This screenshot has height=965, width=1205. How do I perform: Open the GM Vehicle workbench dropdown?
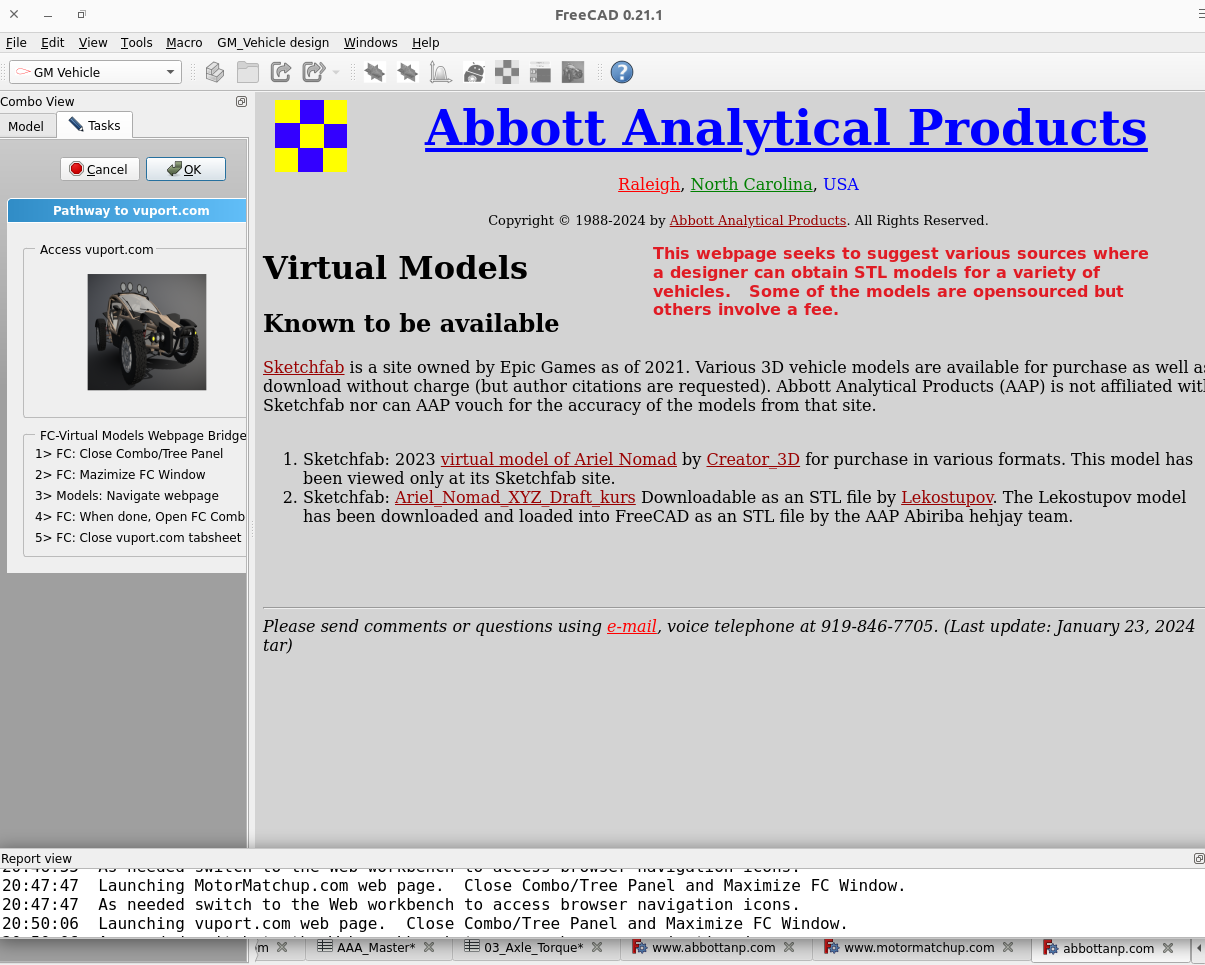click(95, 72)
